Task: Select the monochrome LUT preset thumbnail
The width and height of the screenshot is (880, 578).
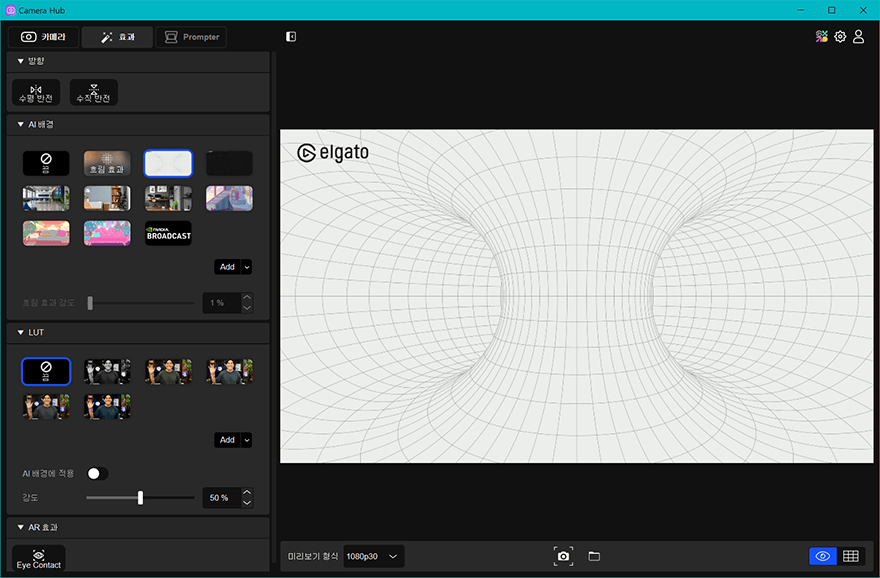Action: click(107, 371)
